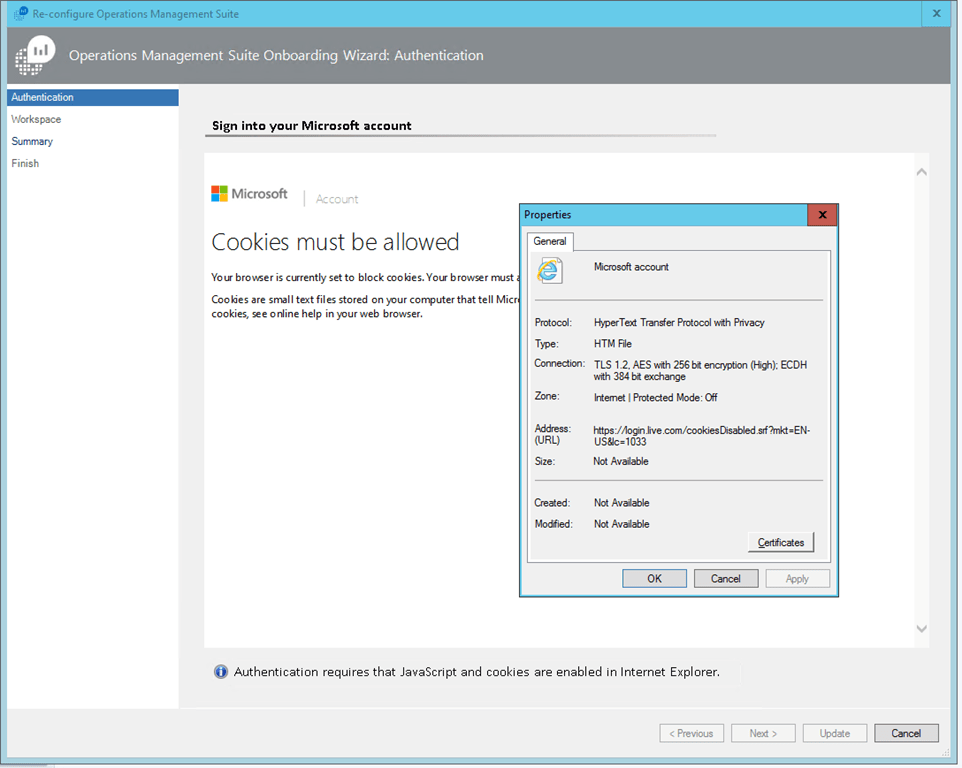Click 'Internet | Protected Mode: Off' zone value
This screenshot has height=768, width=962.
[655, 397]
